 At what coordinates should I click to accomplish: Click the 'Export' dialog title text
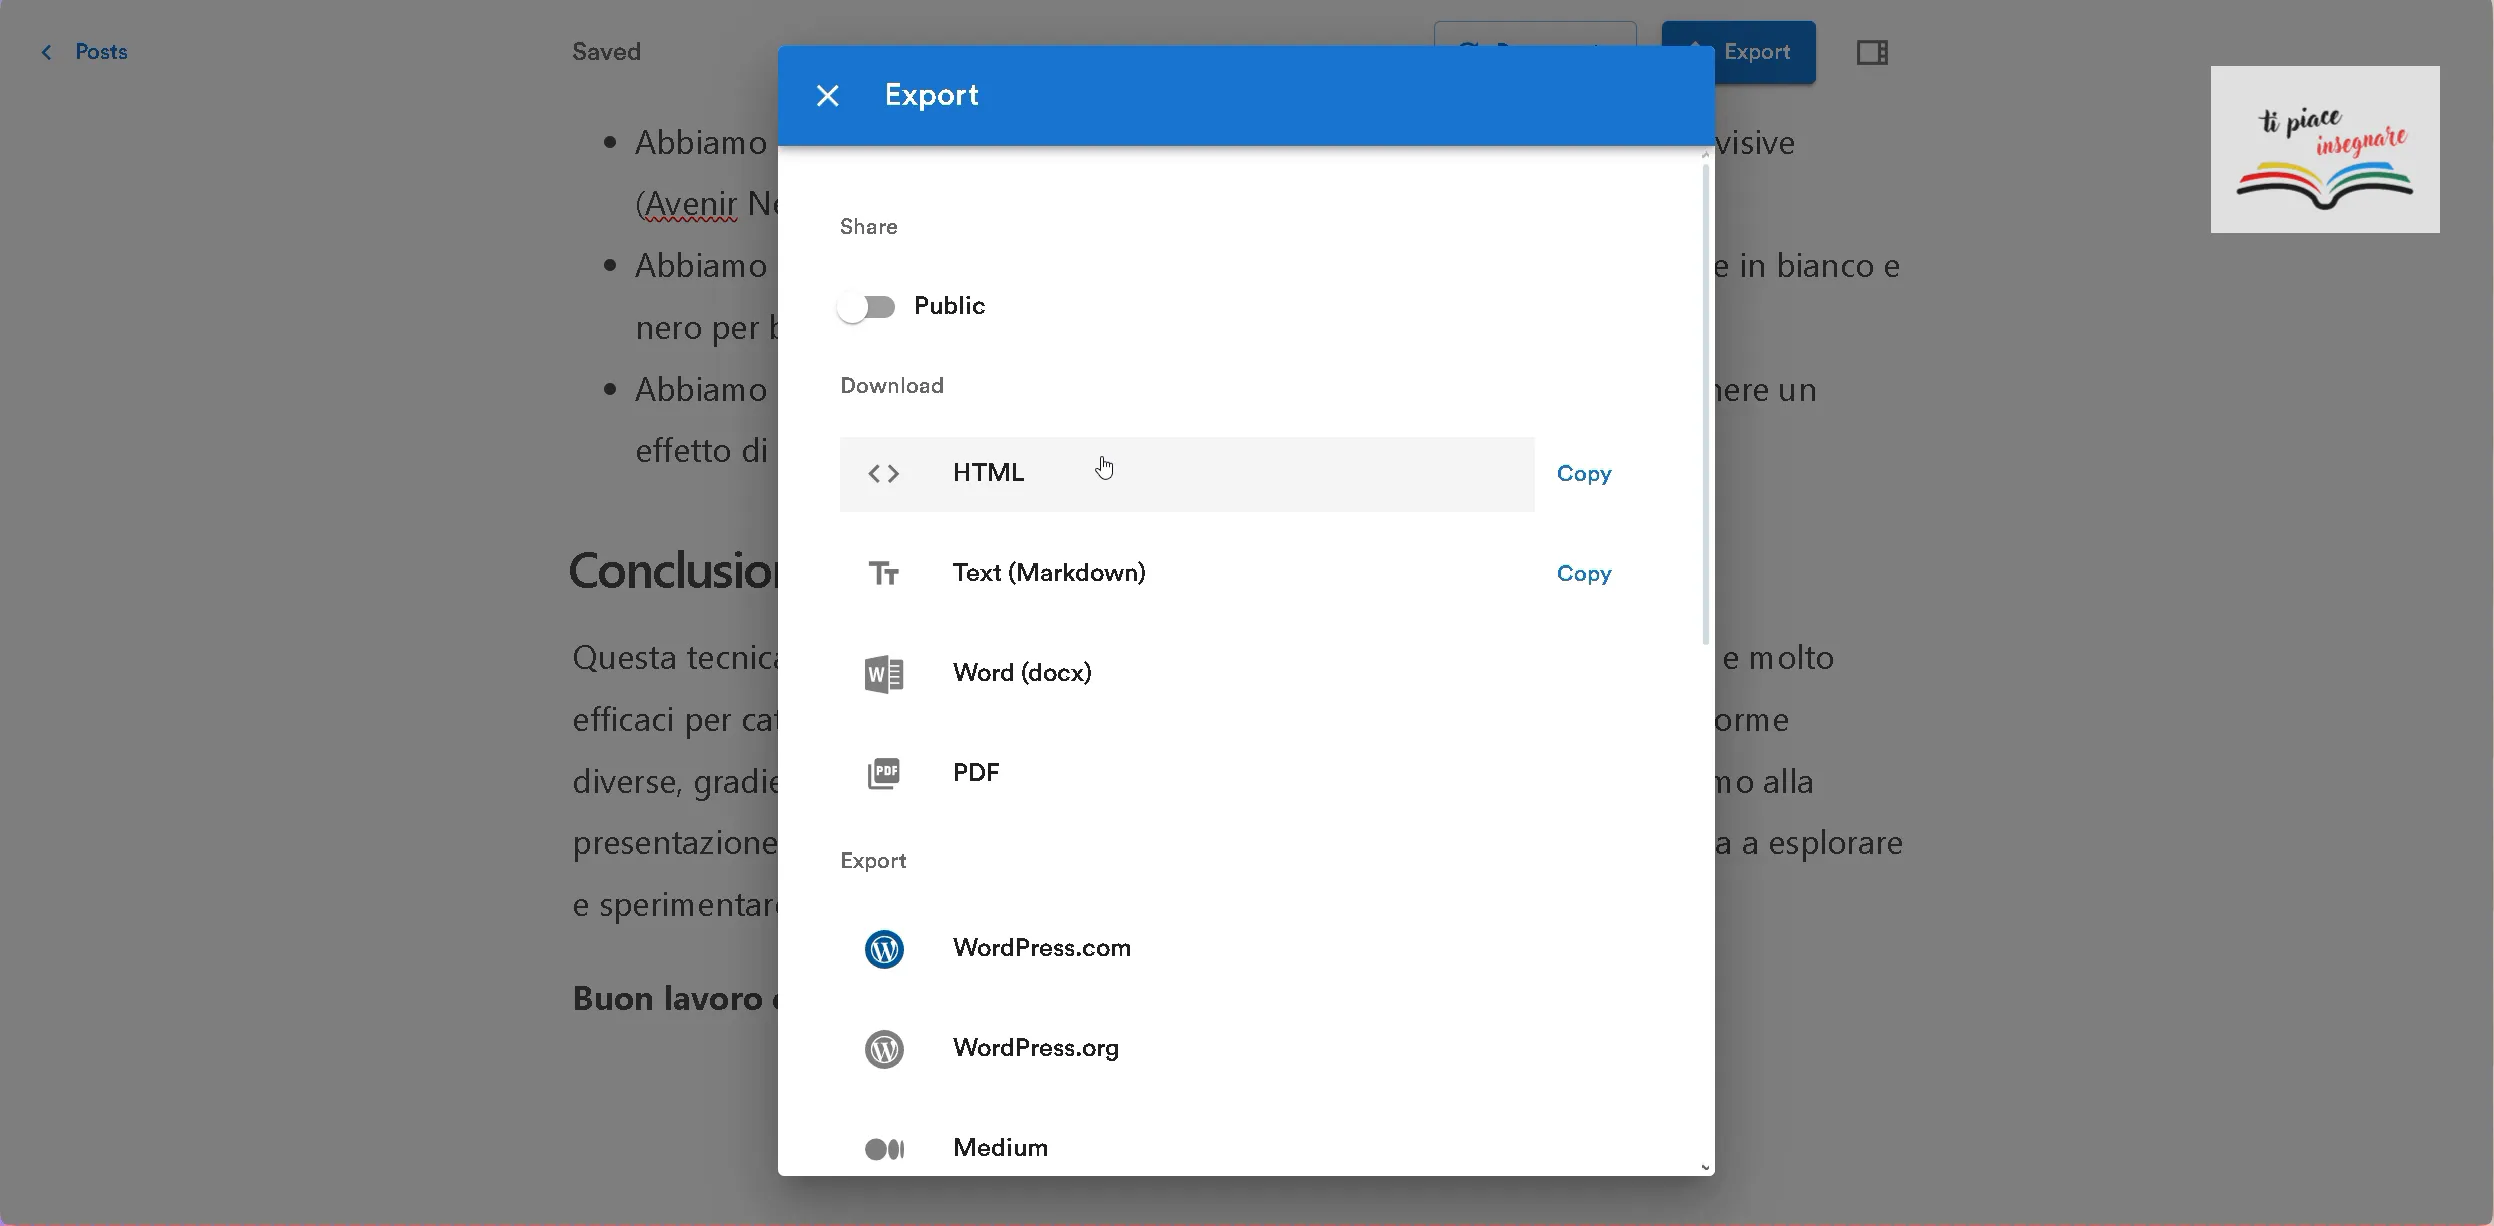tap(931, 96)
